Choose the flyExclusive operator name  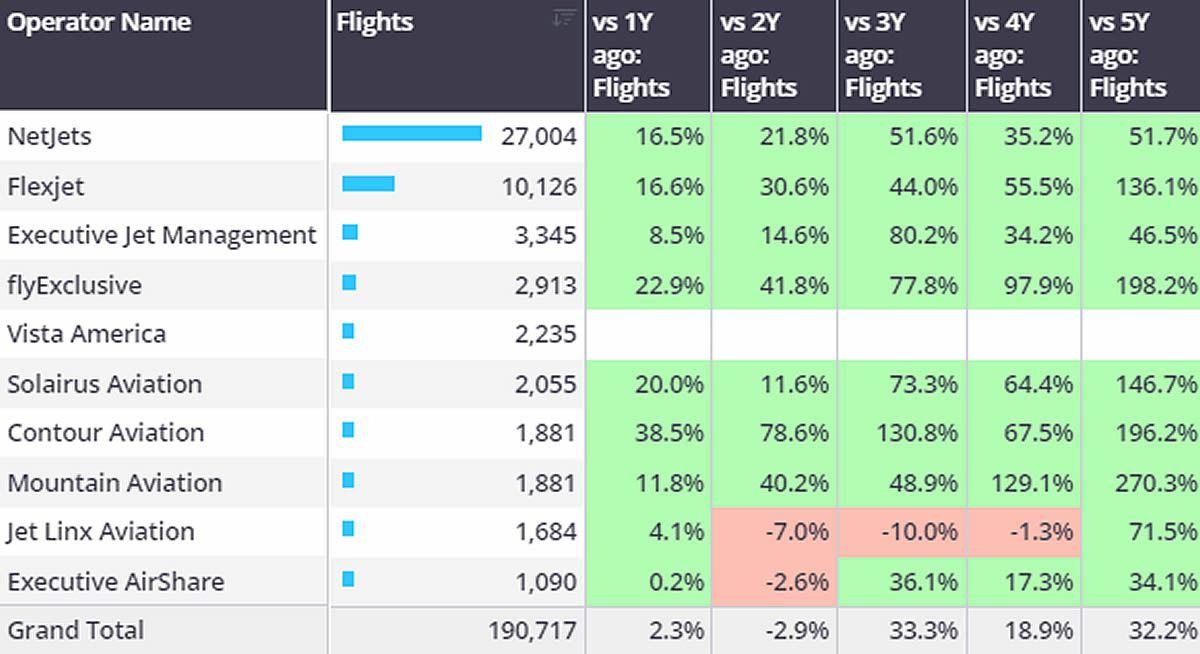click(x=74, y=286)
